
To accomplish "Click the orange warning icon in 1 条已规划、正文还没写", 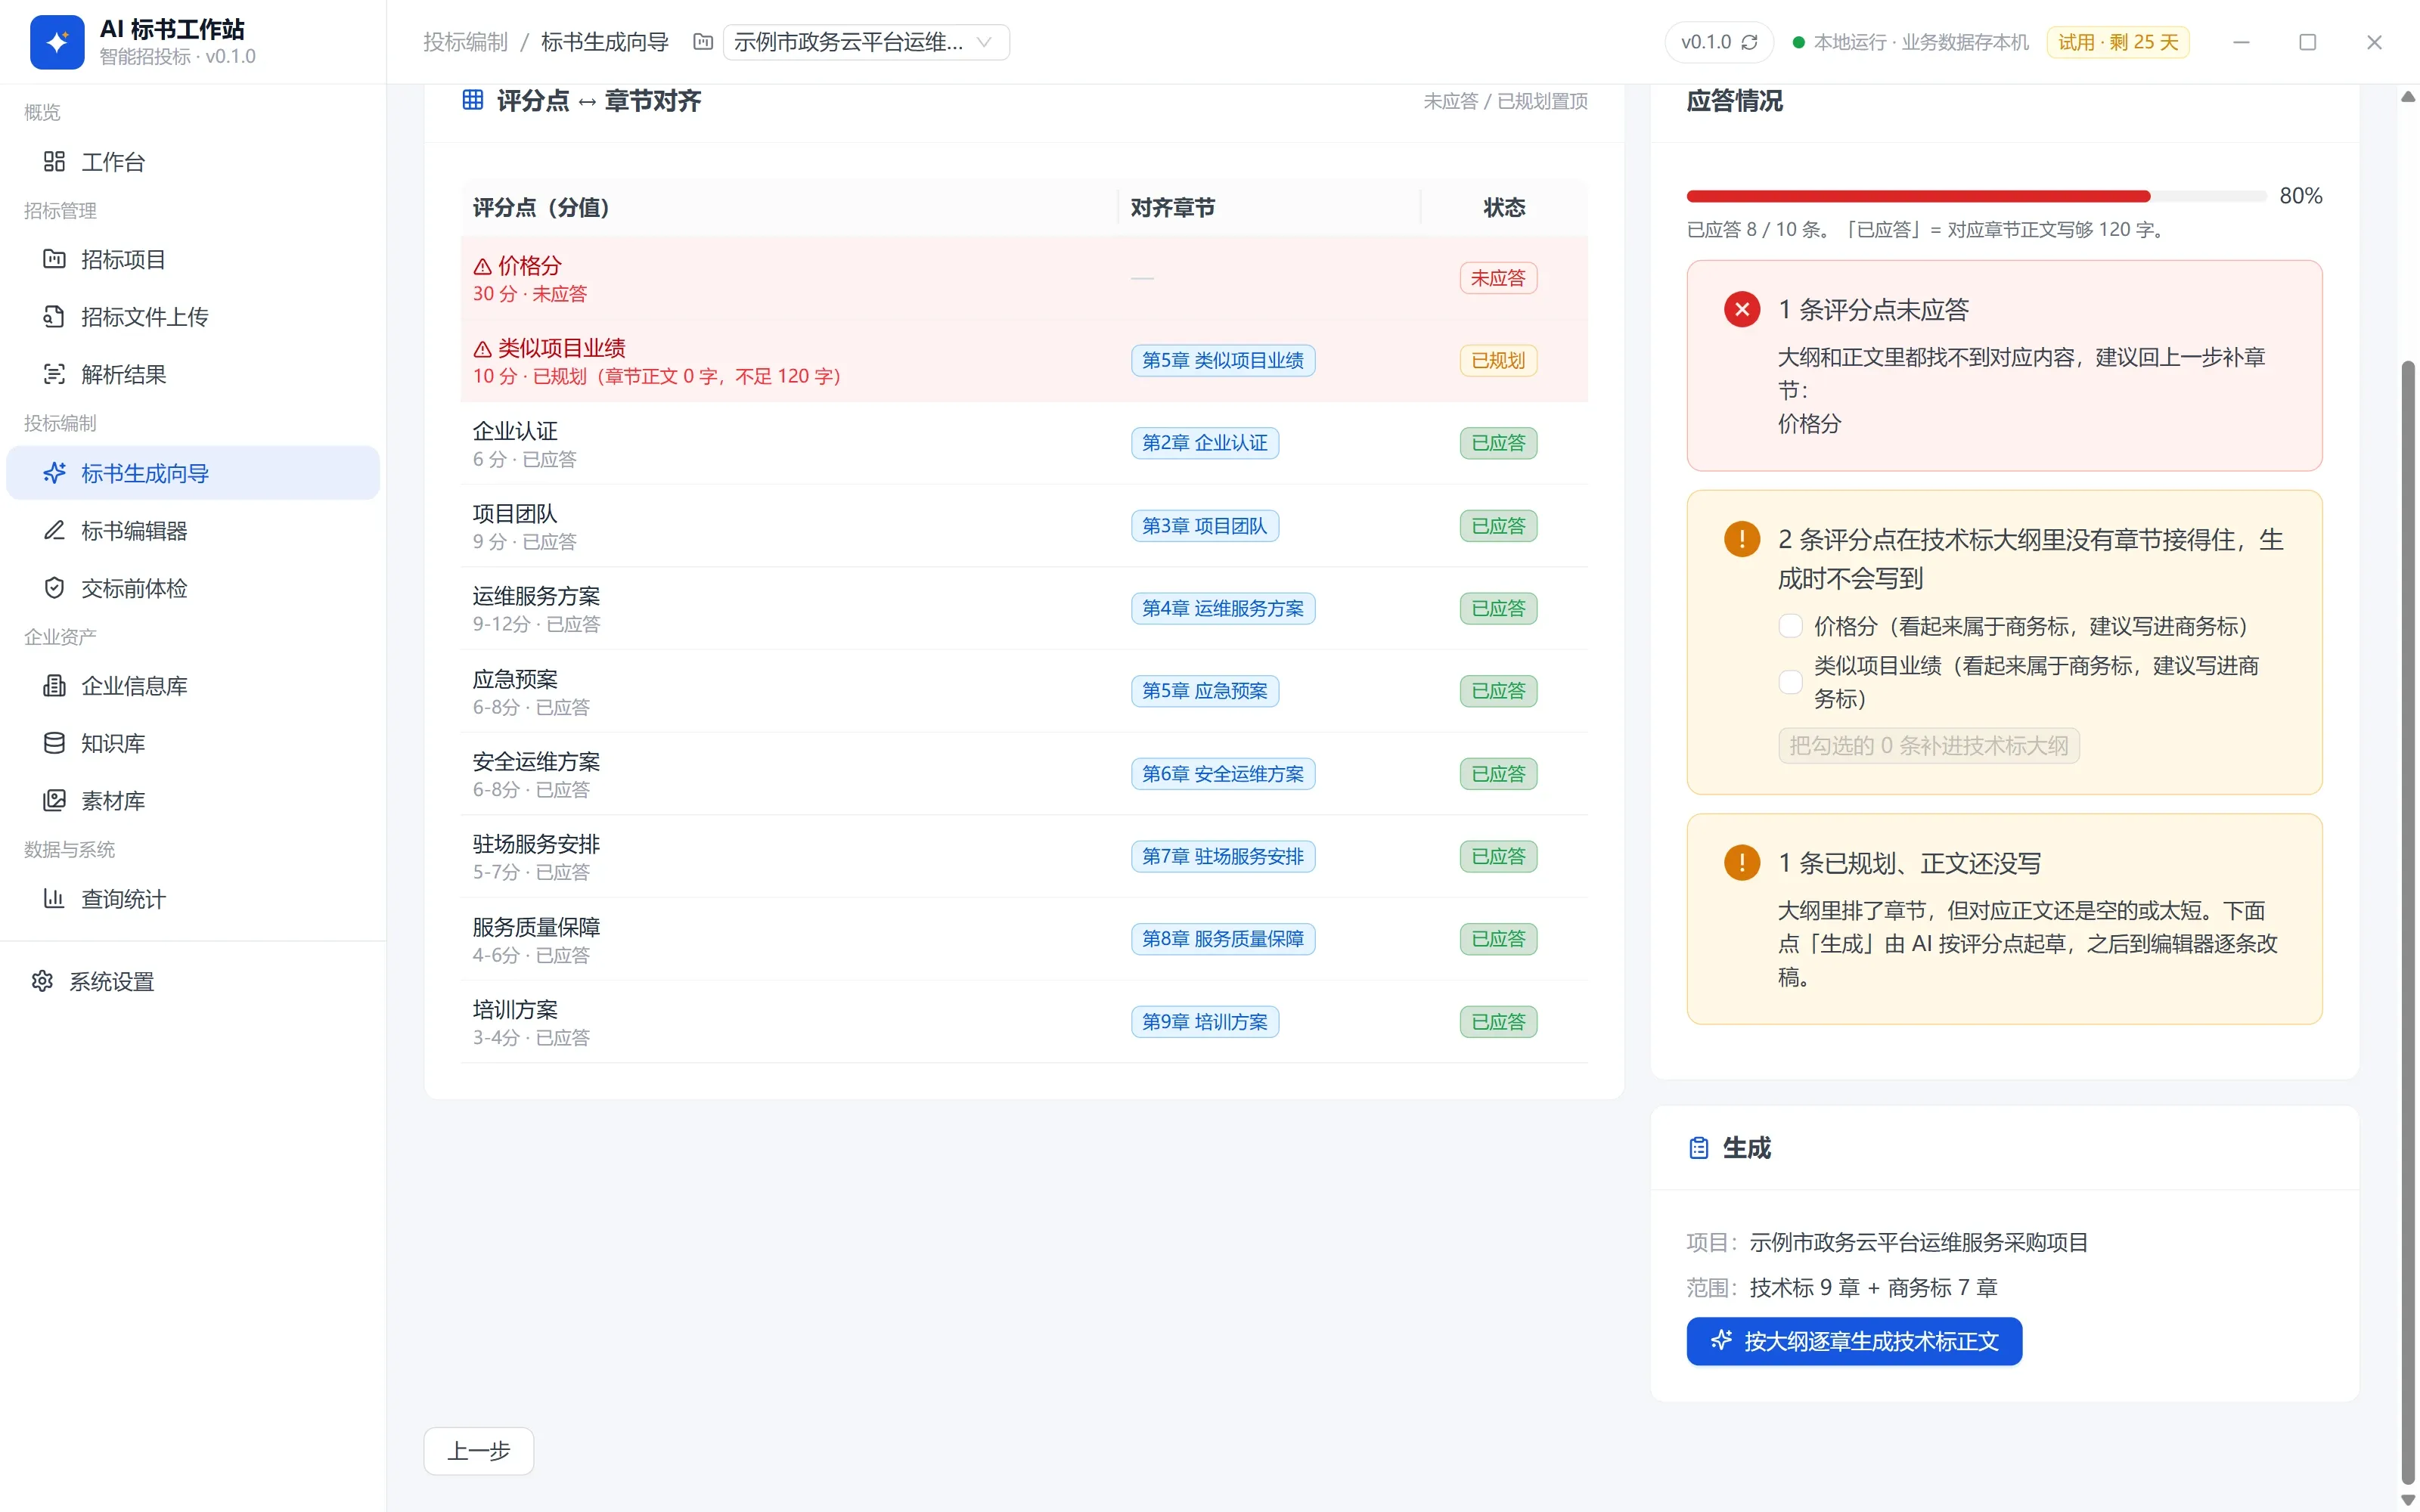I will [1742, 863].
